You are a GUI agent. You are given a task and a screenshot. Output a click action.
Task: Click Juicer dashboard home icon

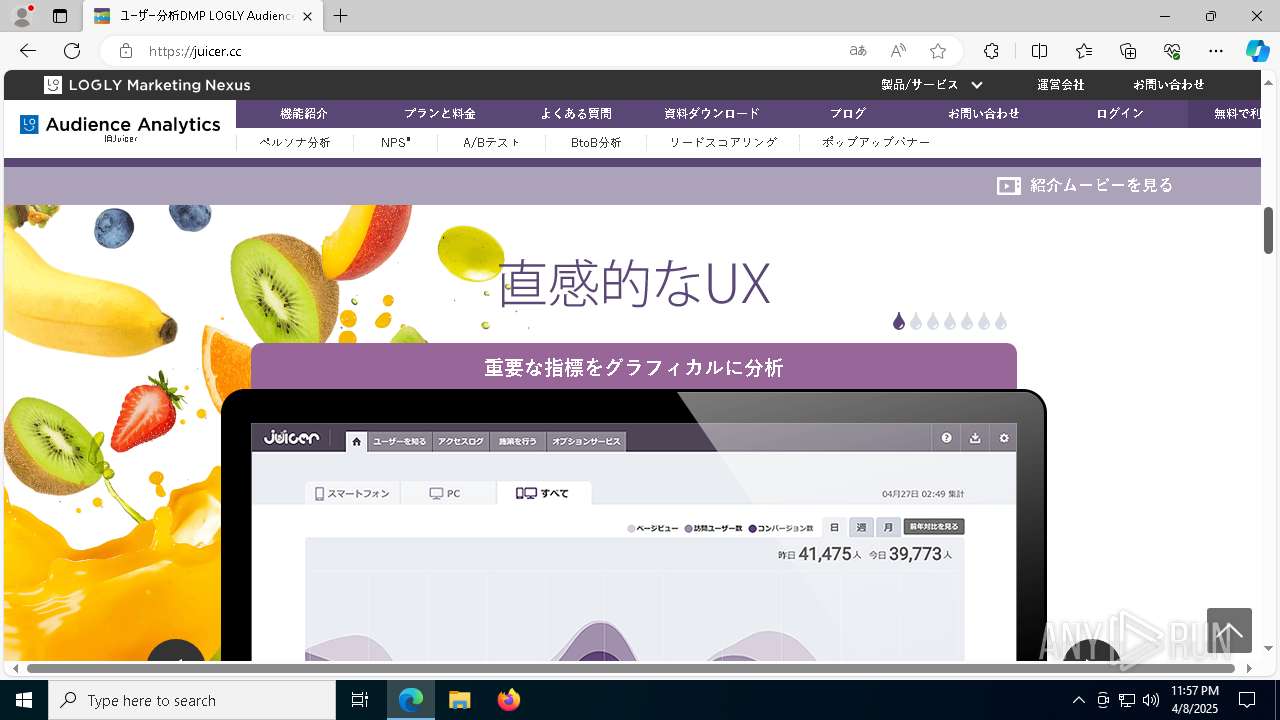[x=356, y=441]
